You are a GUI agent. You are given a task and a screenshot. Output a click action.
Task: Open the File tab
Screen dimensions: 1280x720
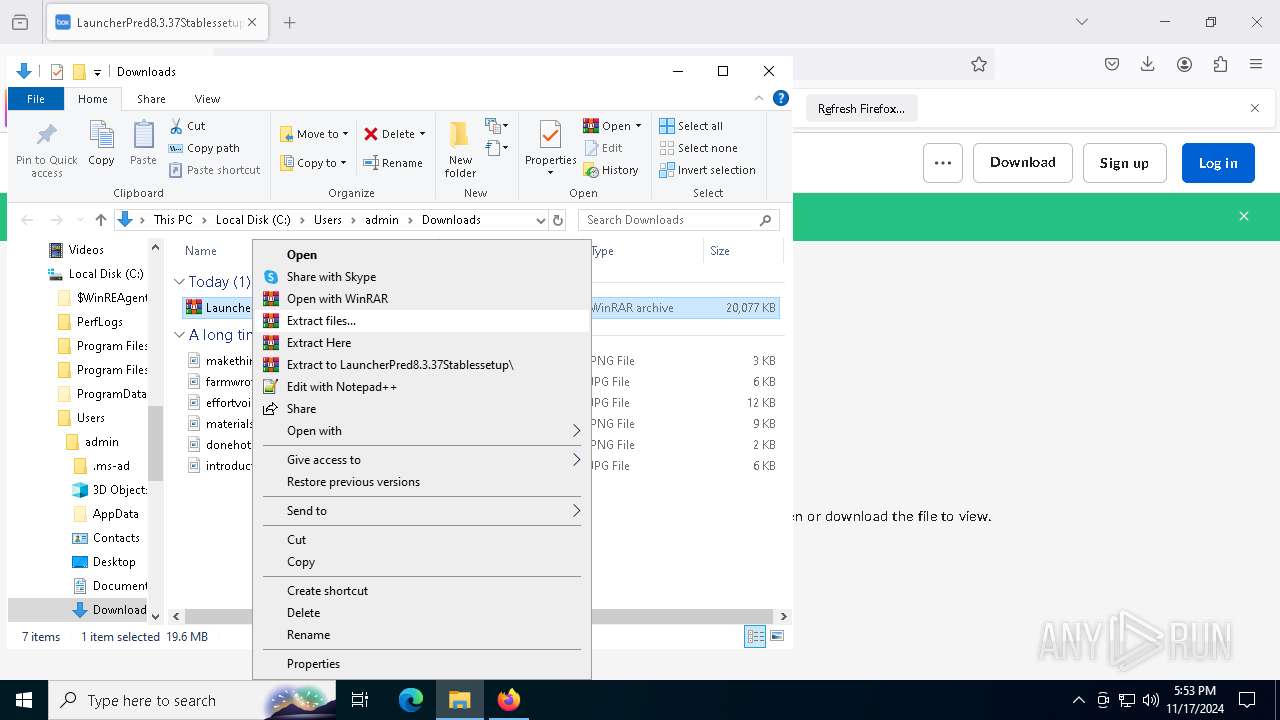click(x=36, y=99)
